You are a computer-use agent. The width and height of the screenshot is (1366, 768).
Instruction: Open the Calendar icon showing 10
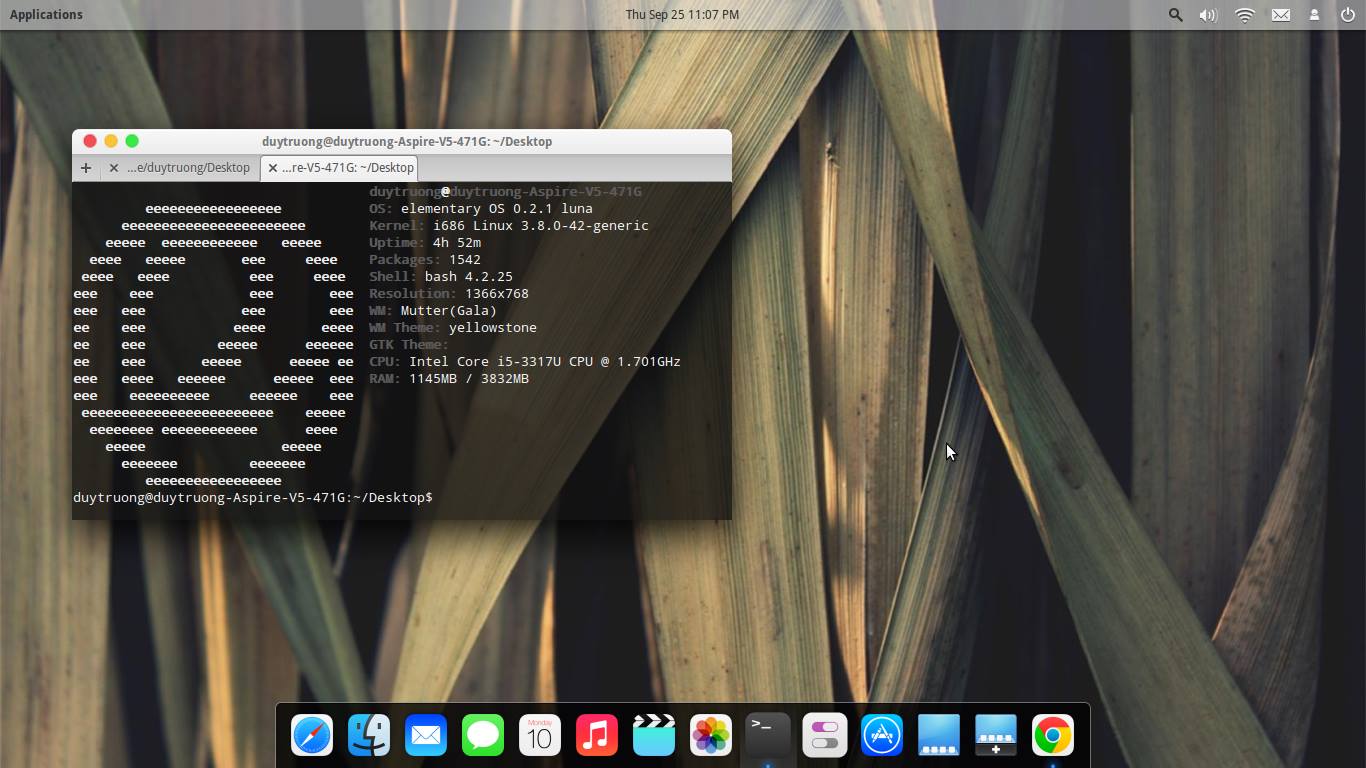point(540,735)
